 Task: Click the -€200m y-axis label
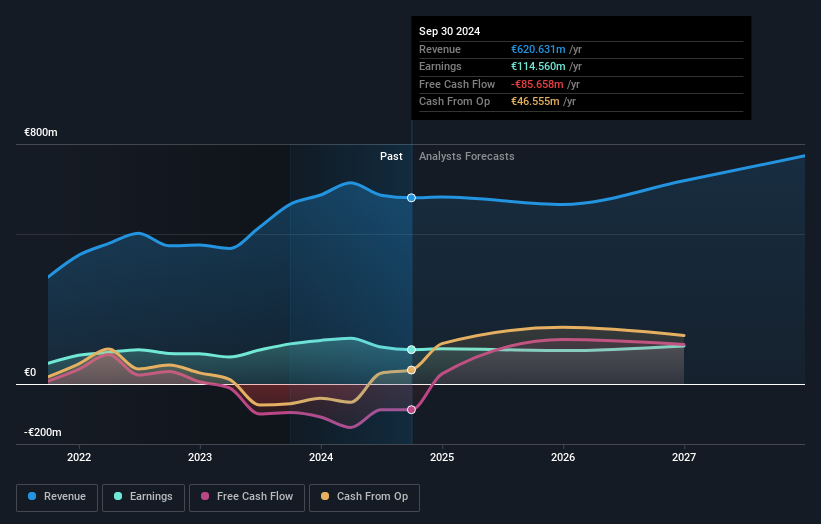pos(42,432)
